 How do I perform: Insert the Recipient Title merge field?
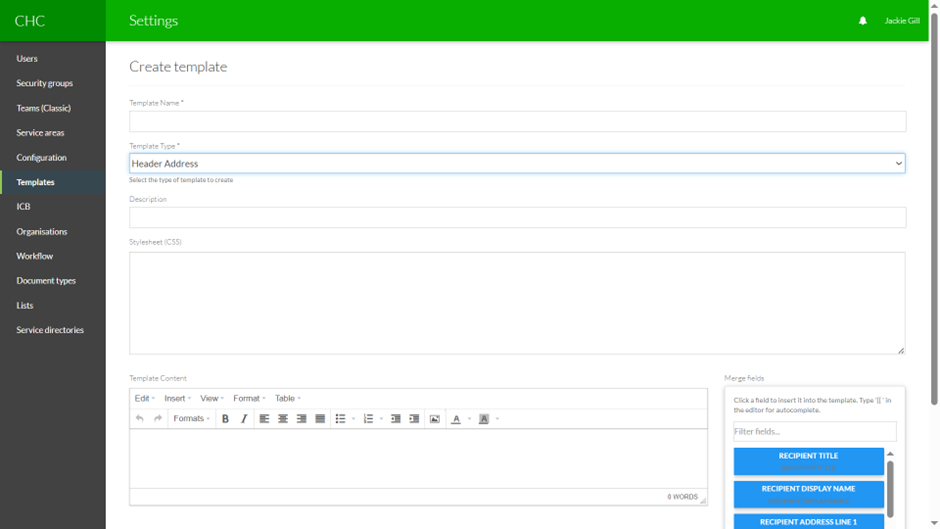tap(808, 460)
